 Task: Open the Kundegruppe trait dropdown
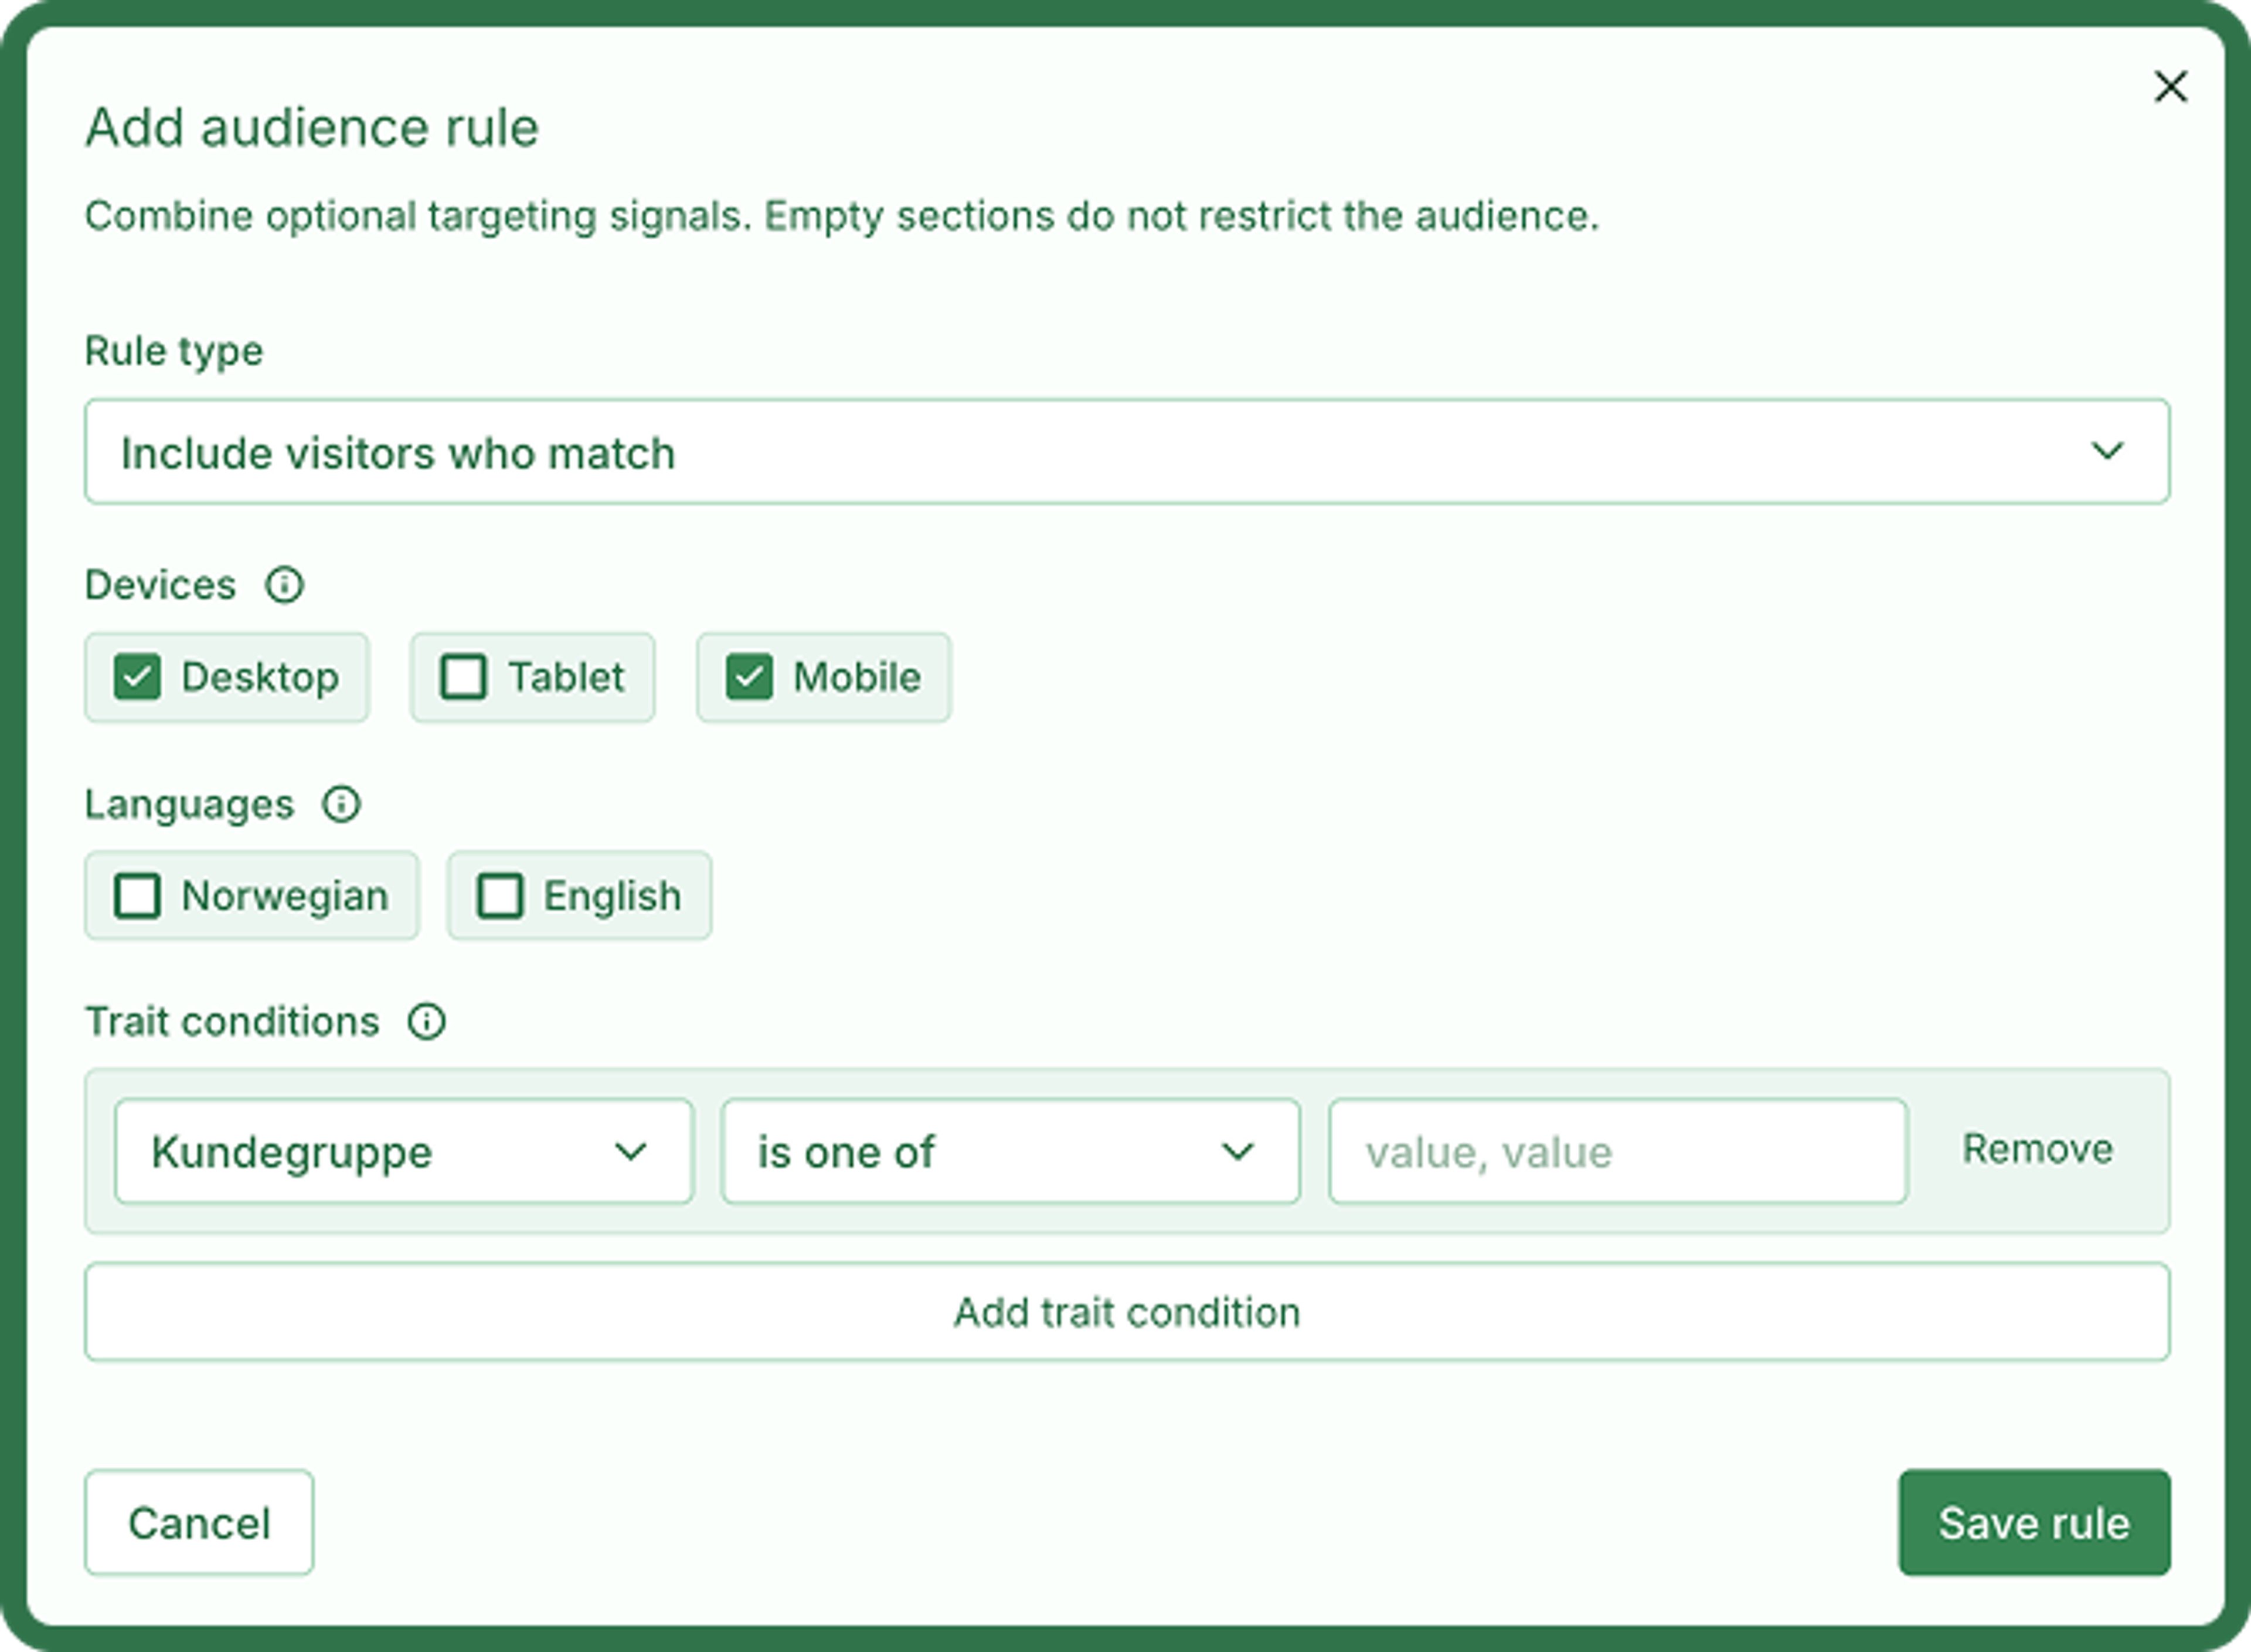click(404, 1152)
